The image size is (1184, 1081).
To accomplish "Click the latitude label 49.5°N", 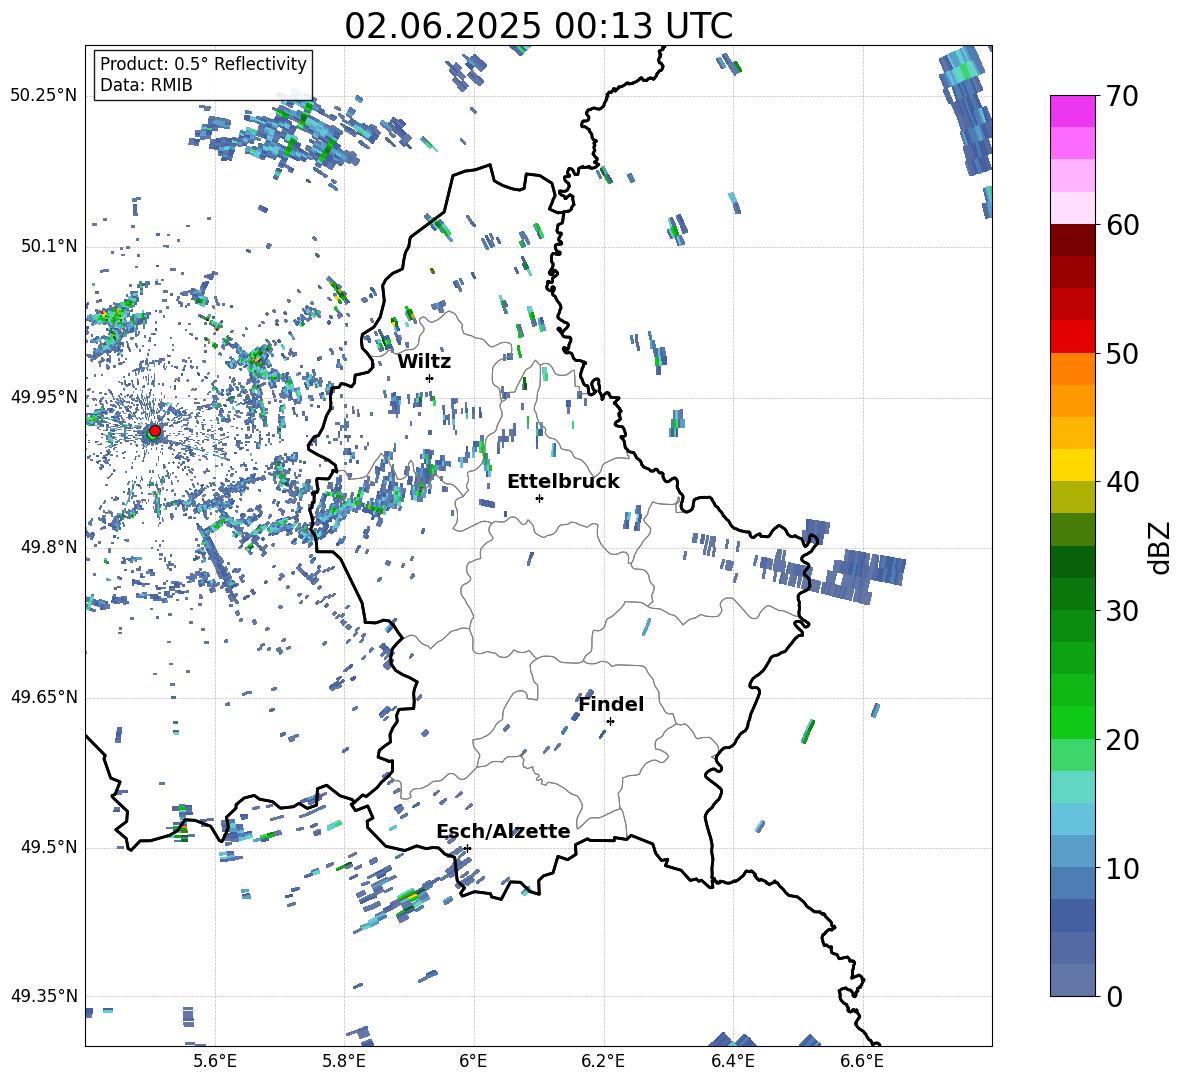I will pyautogui.click(x=49, y=847).
